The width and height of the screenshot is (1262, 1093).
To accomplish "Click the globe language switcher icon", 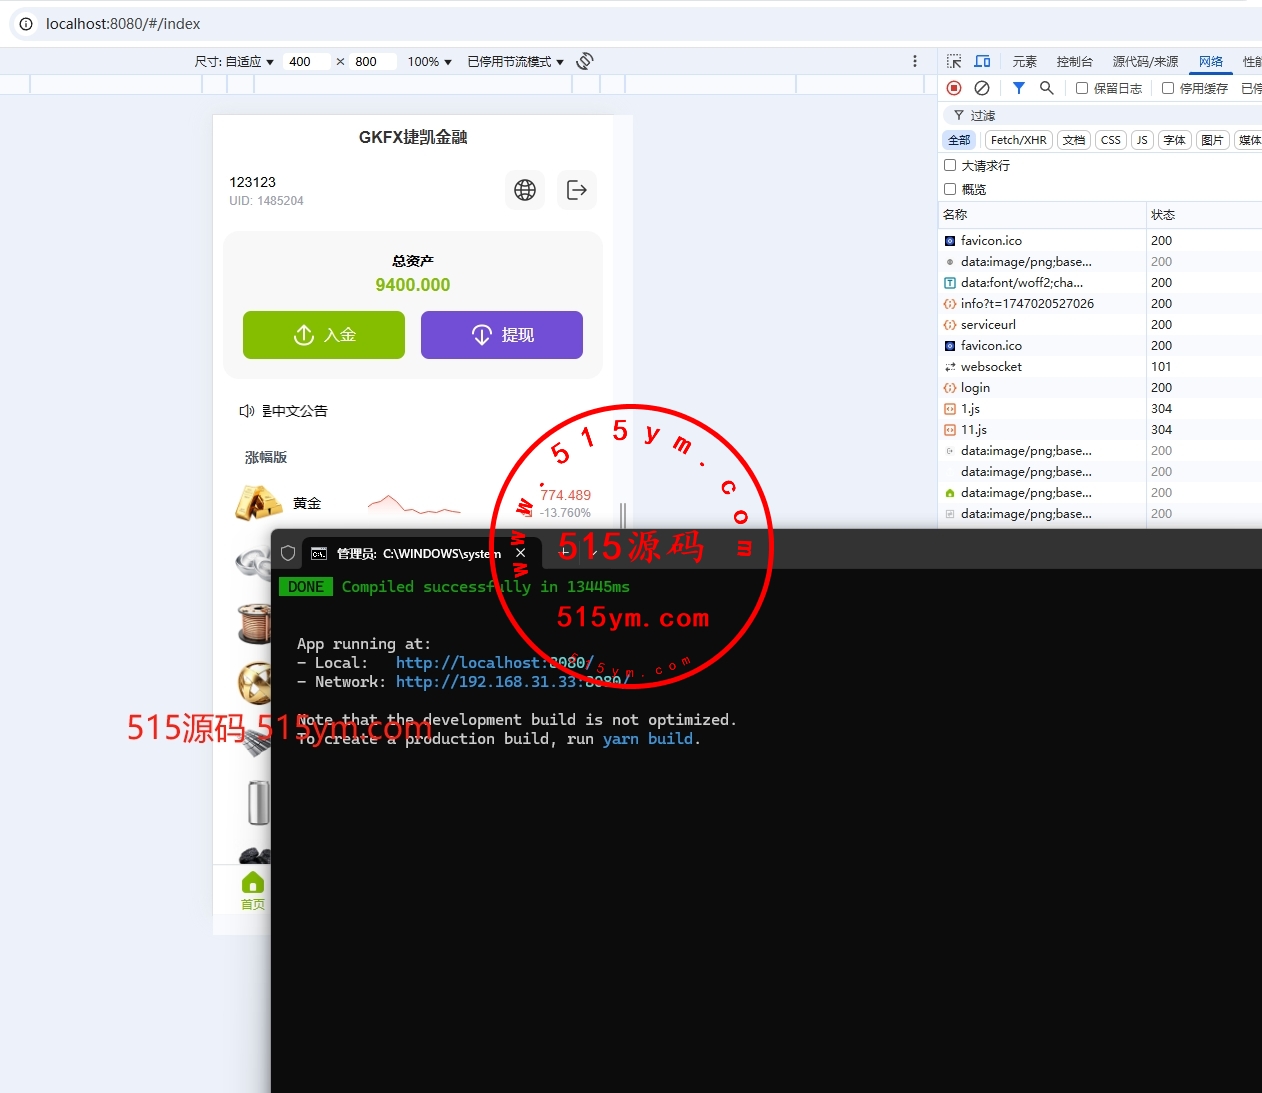I will tap(525, 190).
